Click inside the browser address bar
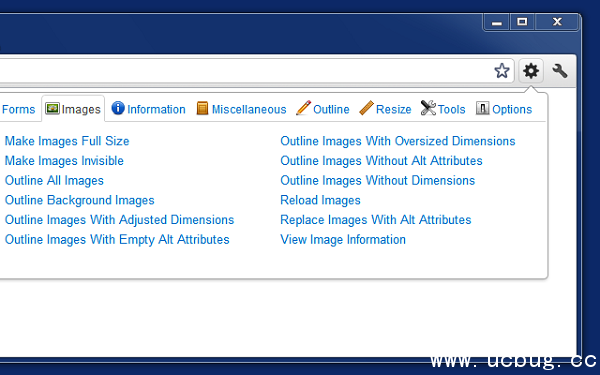This screenshot has width=600, height=375. 245,71
